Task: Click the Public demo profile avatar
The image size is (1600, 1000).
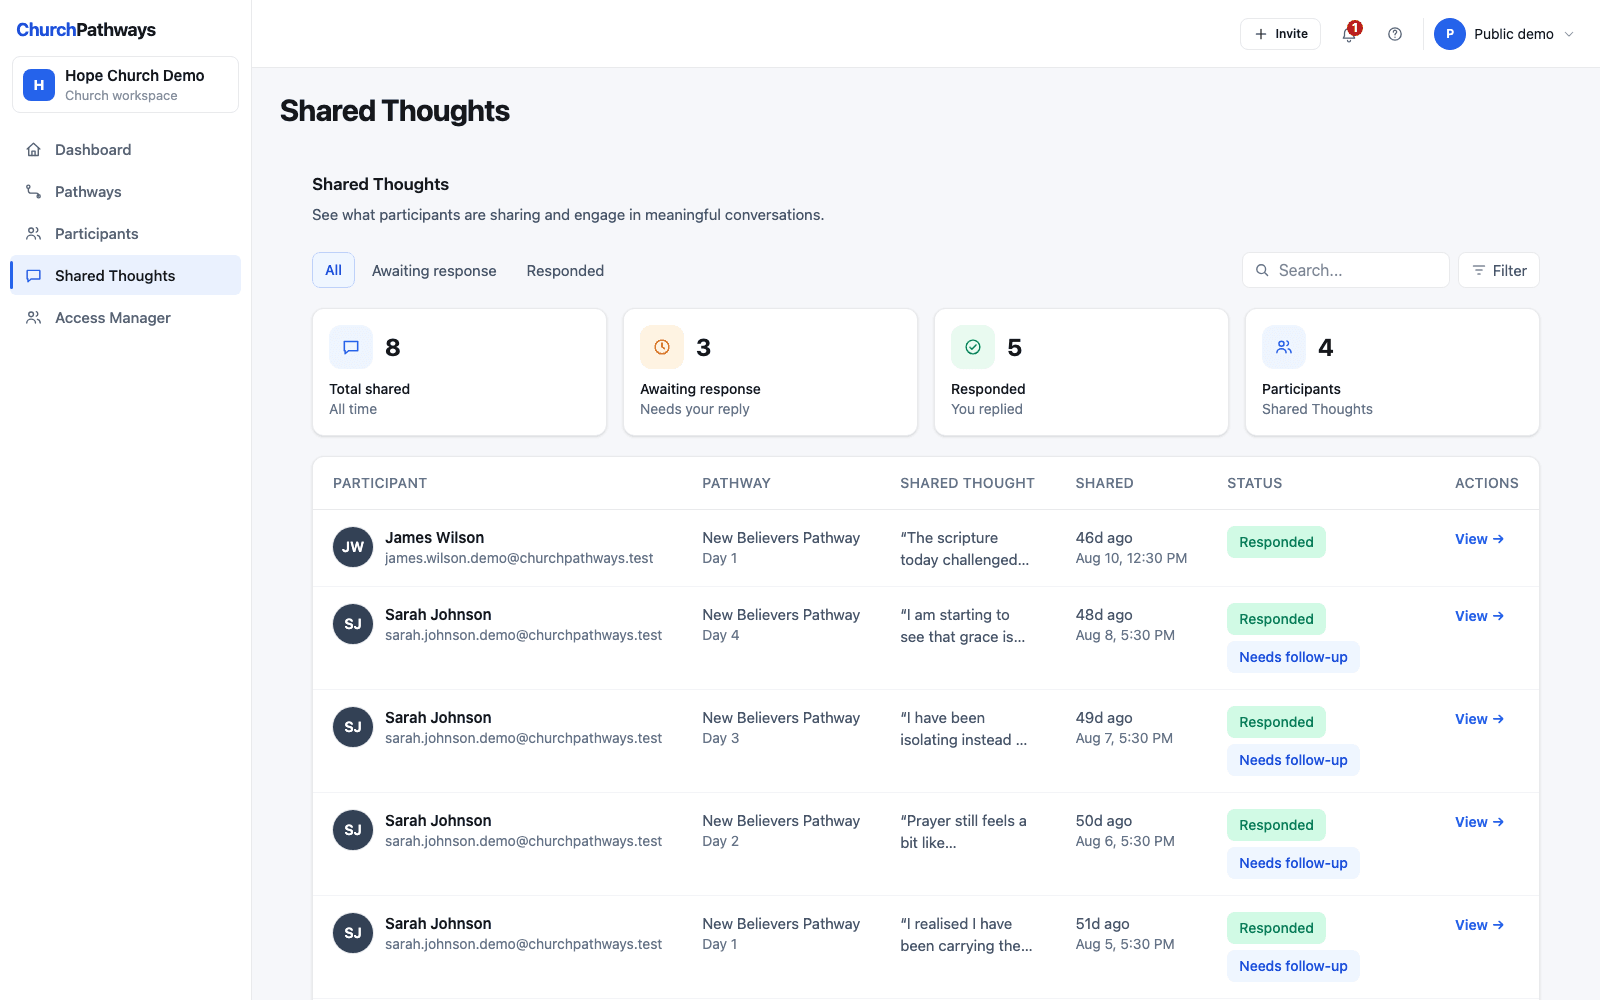Action: (x=1450, y=34)
